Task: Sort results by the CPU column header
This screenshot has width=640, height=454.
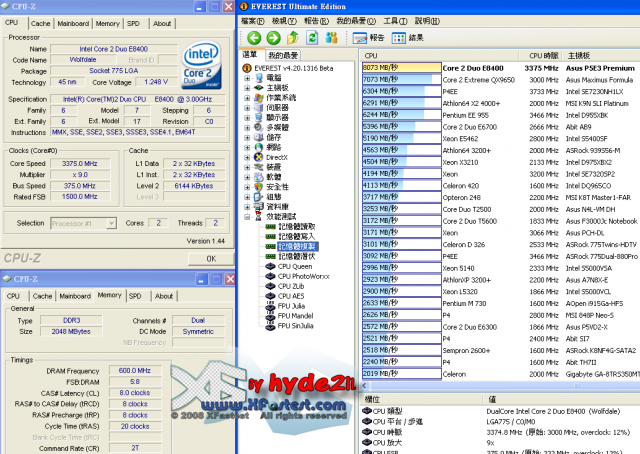Action: (x=439, y=56)
